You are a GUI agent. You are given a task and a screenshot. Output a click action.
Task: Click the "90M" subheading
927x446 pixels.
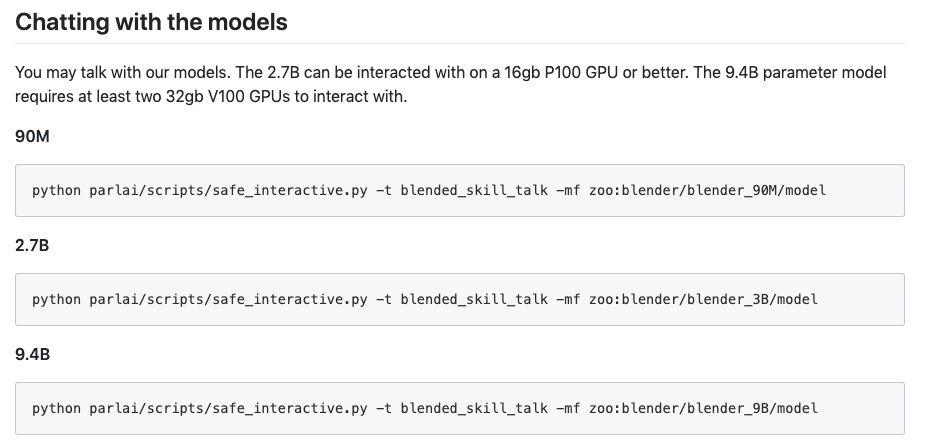pos(32,136)
